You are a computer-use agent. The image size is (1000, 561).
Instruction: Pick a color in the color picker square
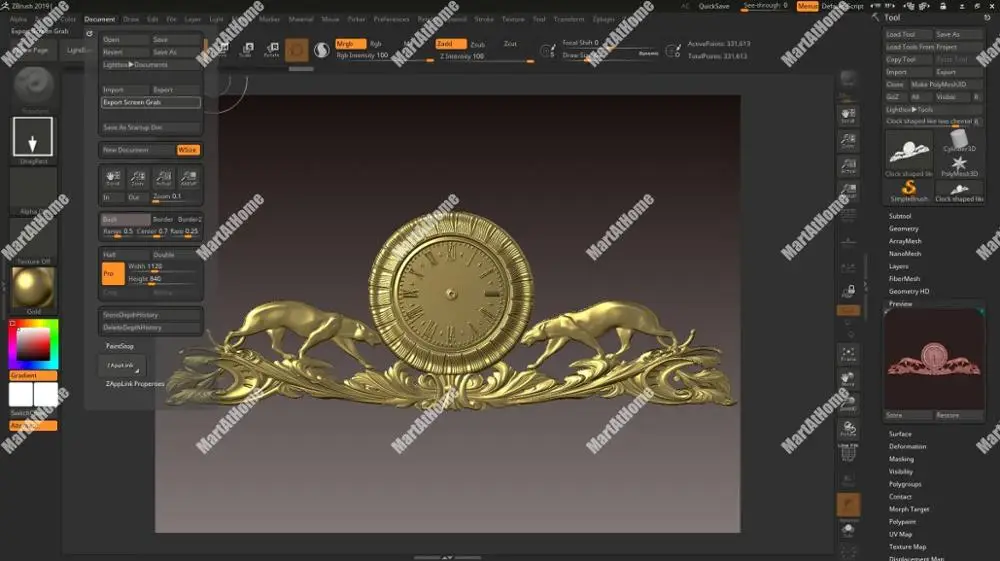coord(33,345)
